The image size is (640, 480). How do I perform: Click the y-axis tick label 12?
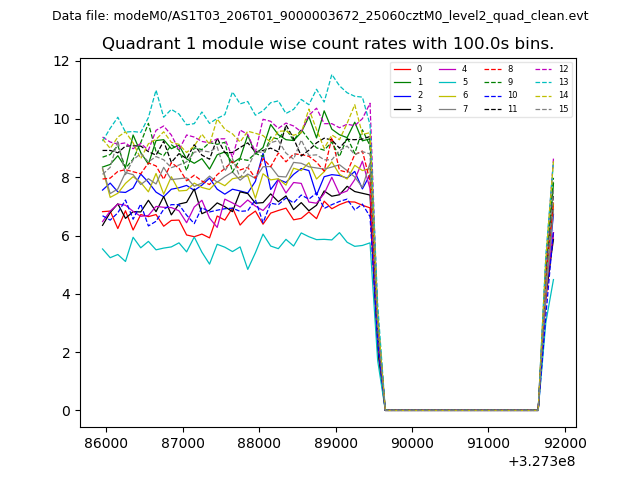[62, 61]
